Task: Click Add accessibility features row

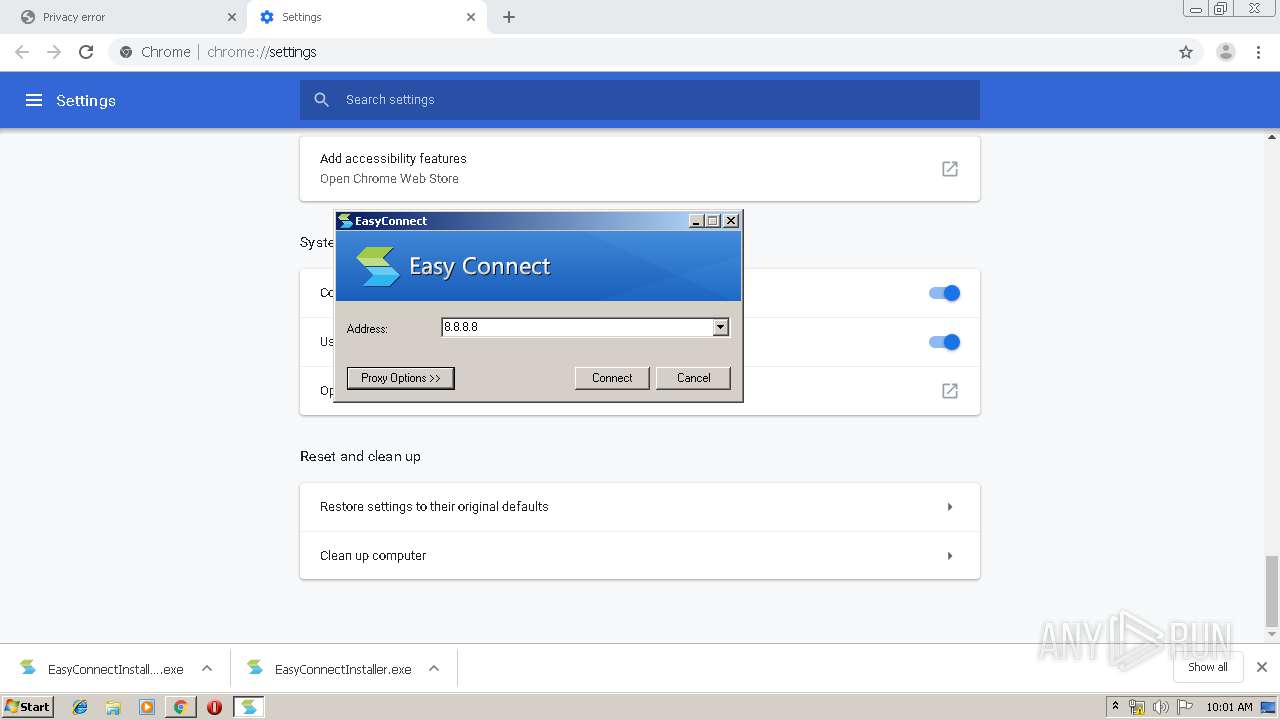Action: 640,168
